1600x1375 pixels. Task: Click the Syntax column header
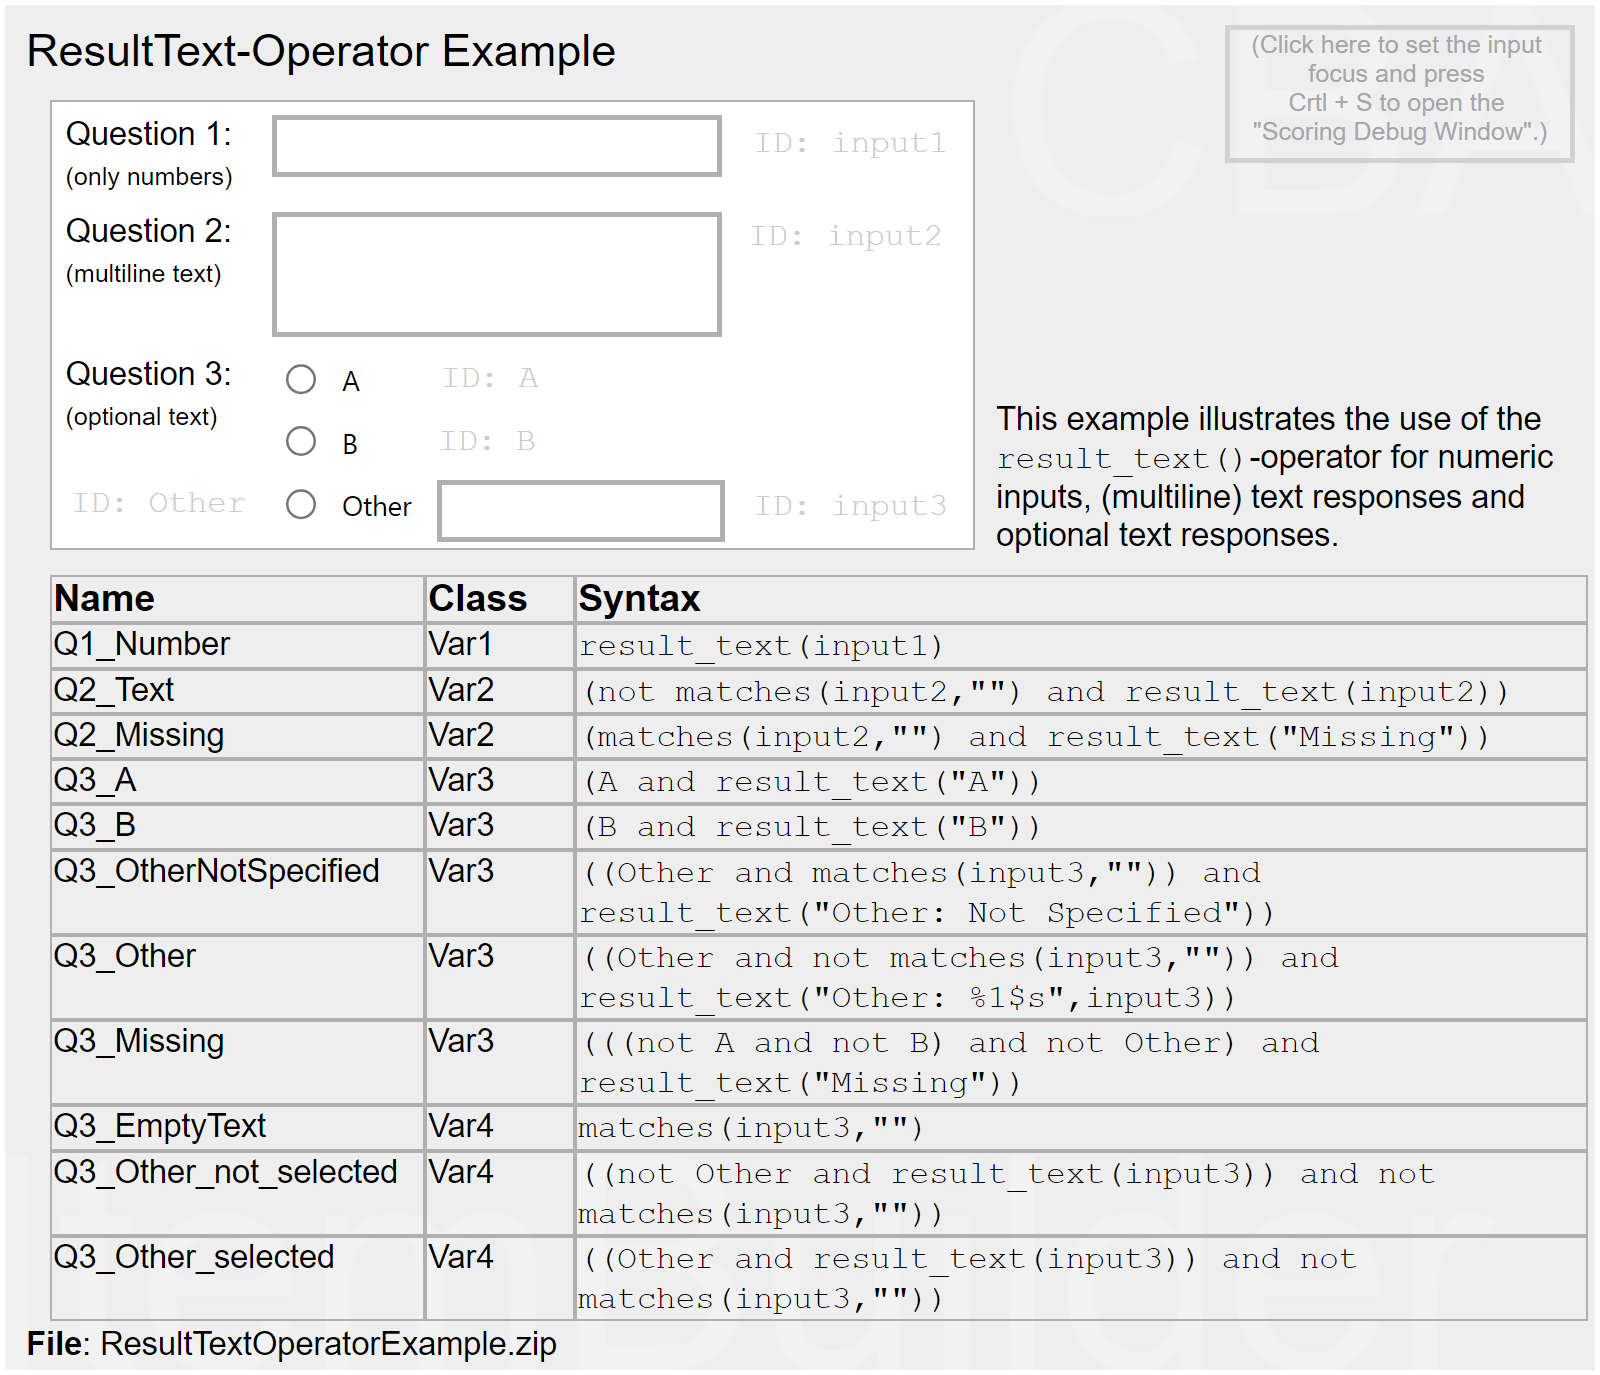pyautogui.click(x=639, y=599)
